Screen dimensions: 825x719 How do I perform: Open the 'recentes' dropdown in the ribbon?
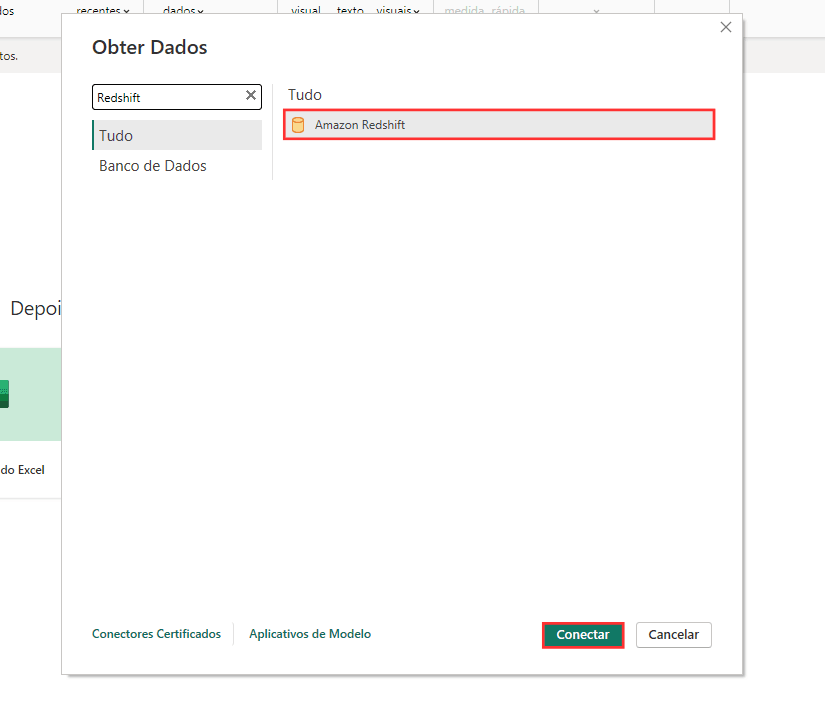click(104, 10)
